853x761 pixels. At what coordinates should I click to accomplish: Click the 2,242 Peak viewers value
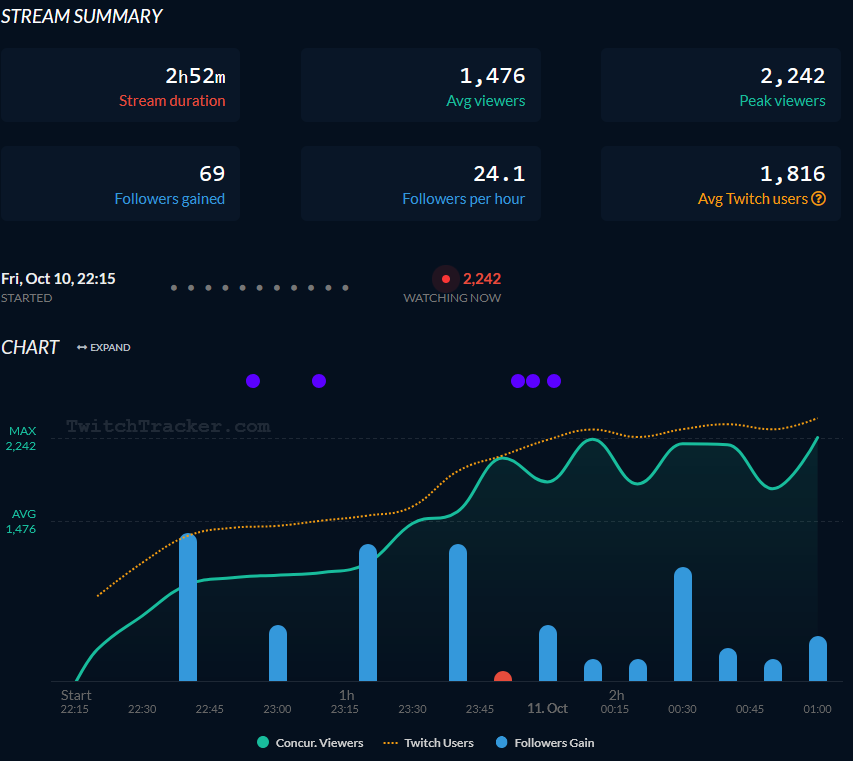pos(793,76)
